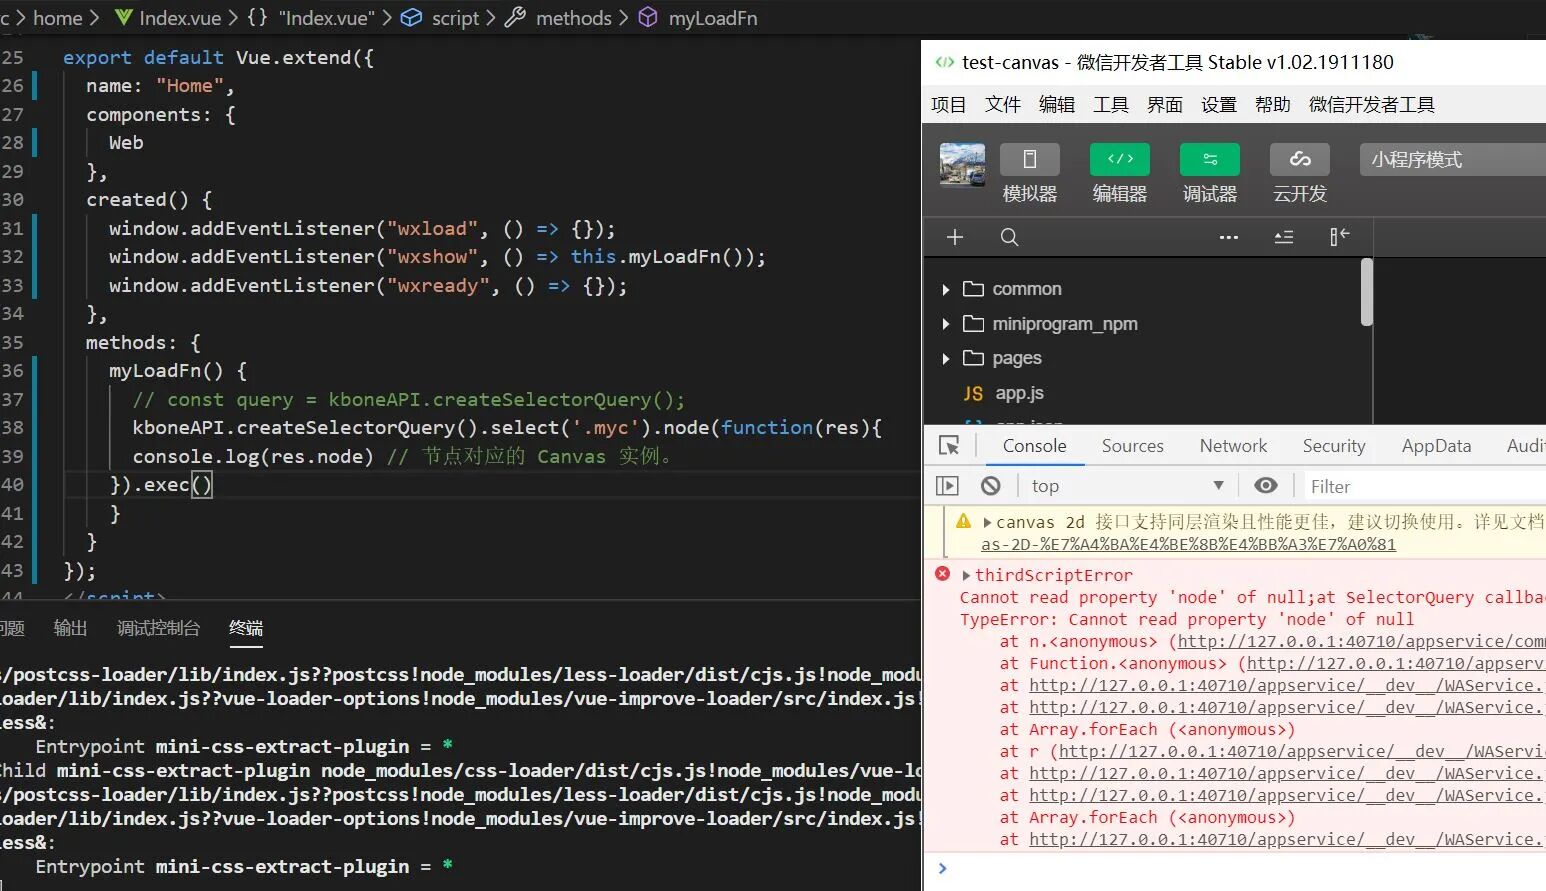This screenshot has width=1546, height=891.
Task: Open the 小程序模式 mode dropdown
Action: (x=1452, y=160)
